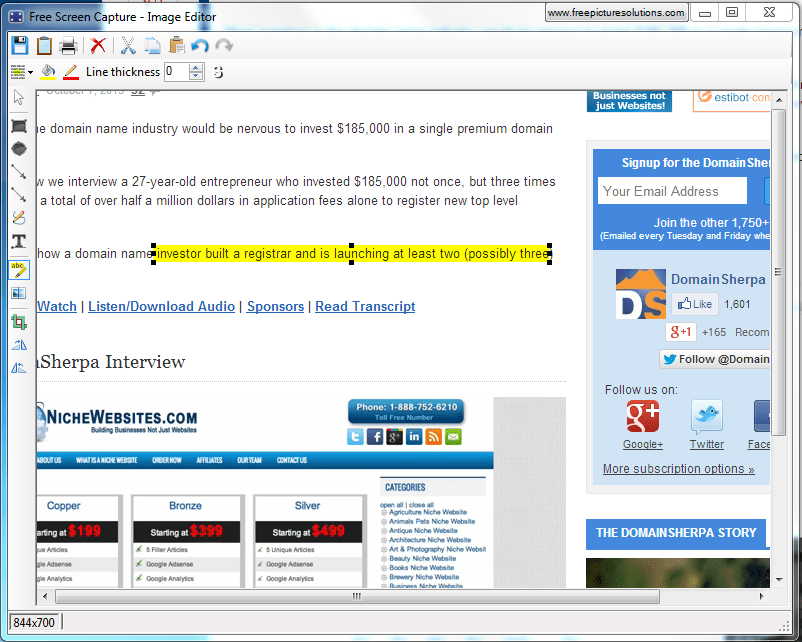Viewport: 802px width, 642px height.
Task: Delete the selected object with the red X
Action: 98,46
